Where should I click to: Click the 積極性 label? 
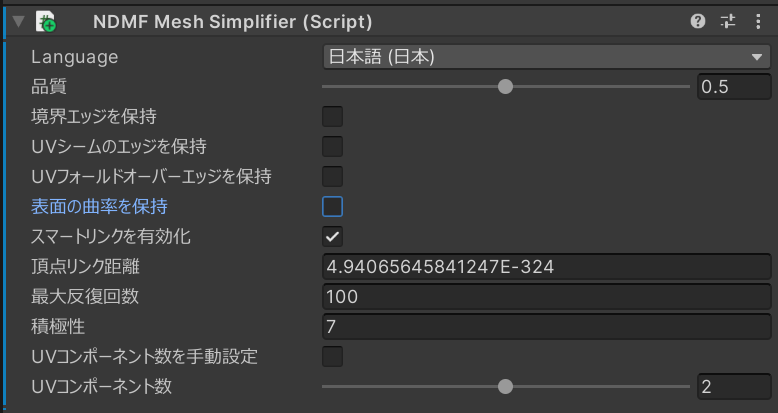tap(58, 327)
